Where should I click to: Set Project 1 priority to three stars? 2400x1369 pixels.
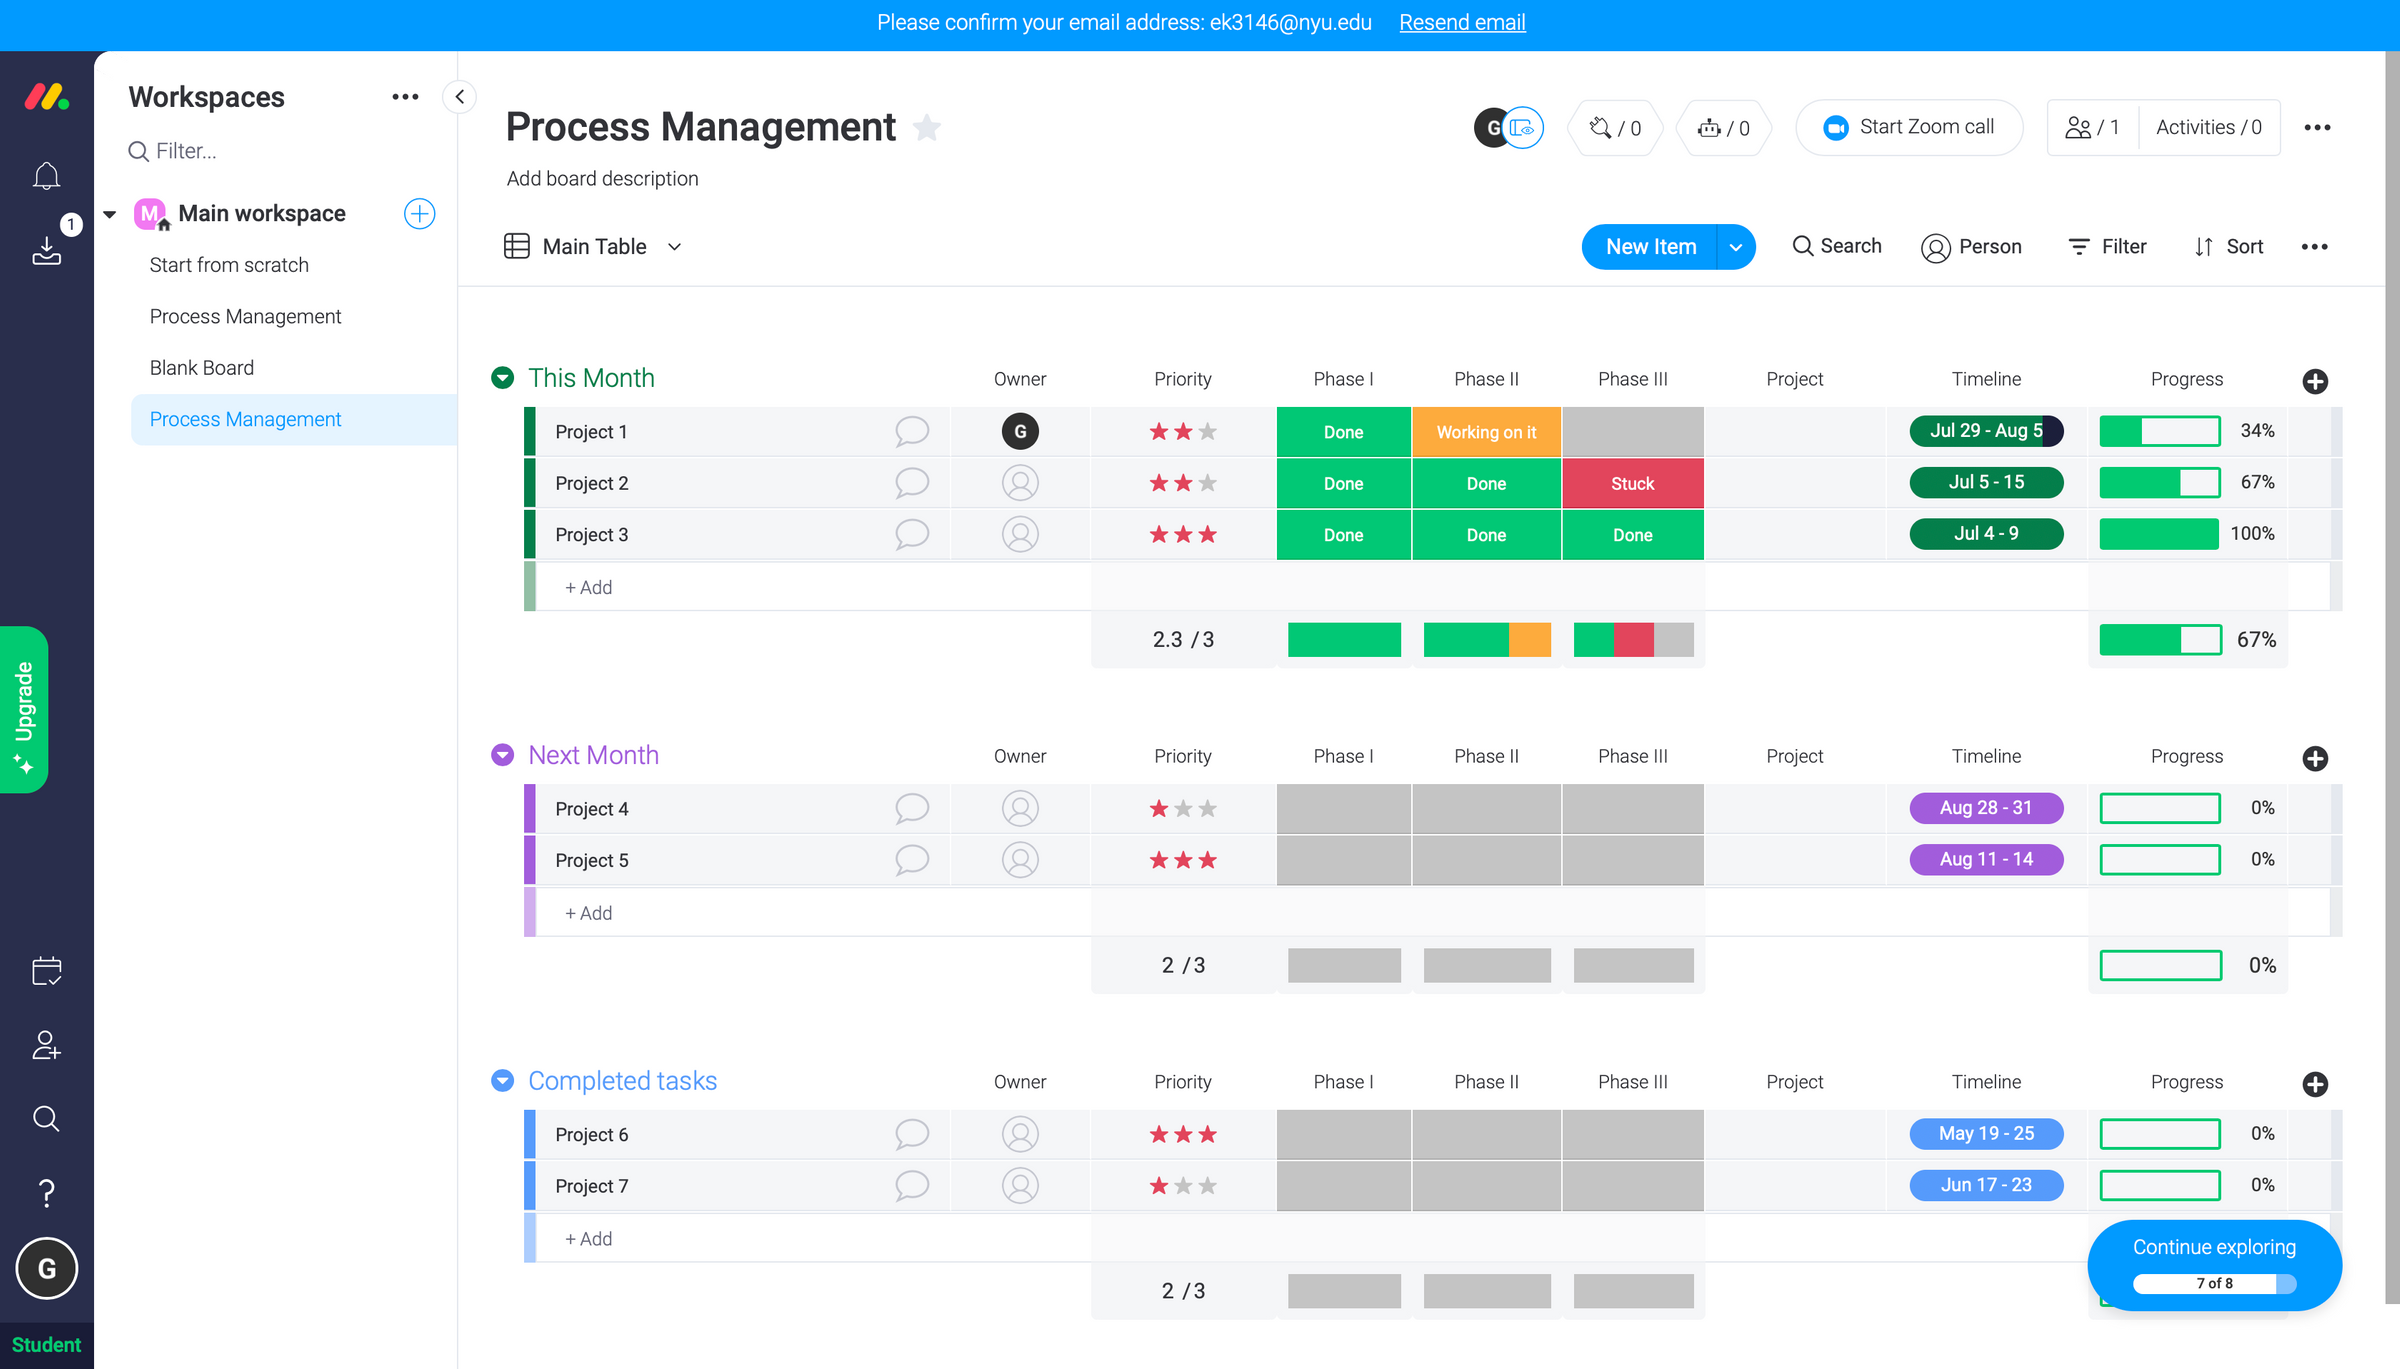pyautogui.click(x=1207, y=431)
